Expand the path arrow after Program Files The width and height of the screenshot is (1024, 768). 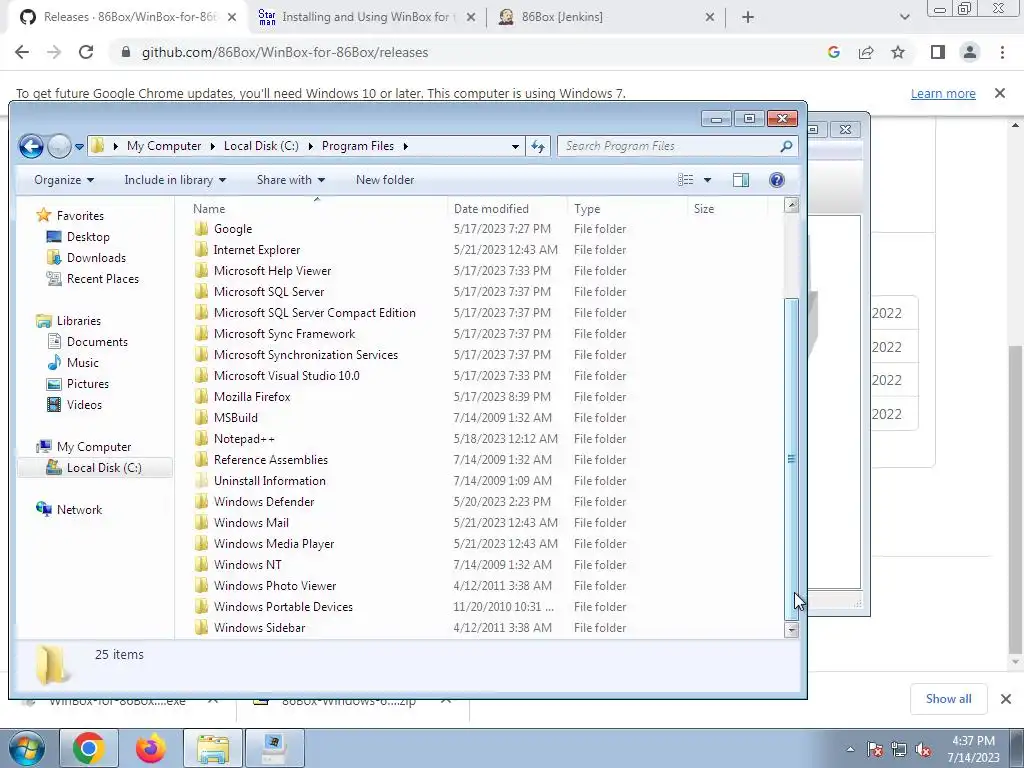406,146
